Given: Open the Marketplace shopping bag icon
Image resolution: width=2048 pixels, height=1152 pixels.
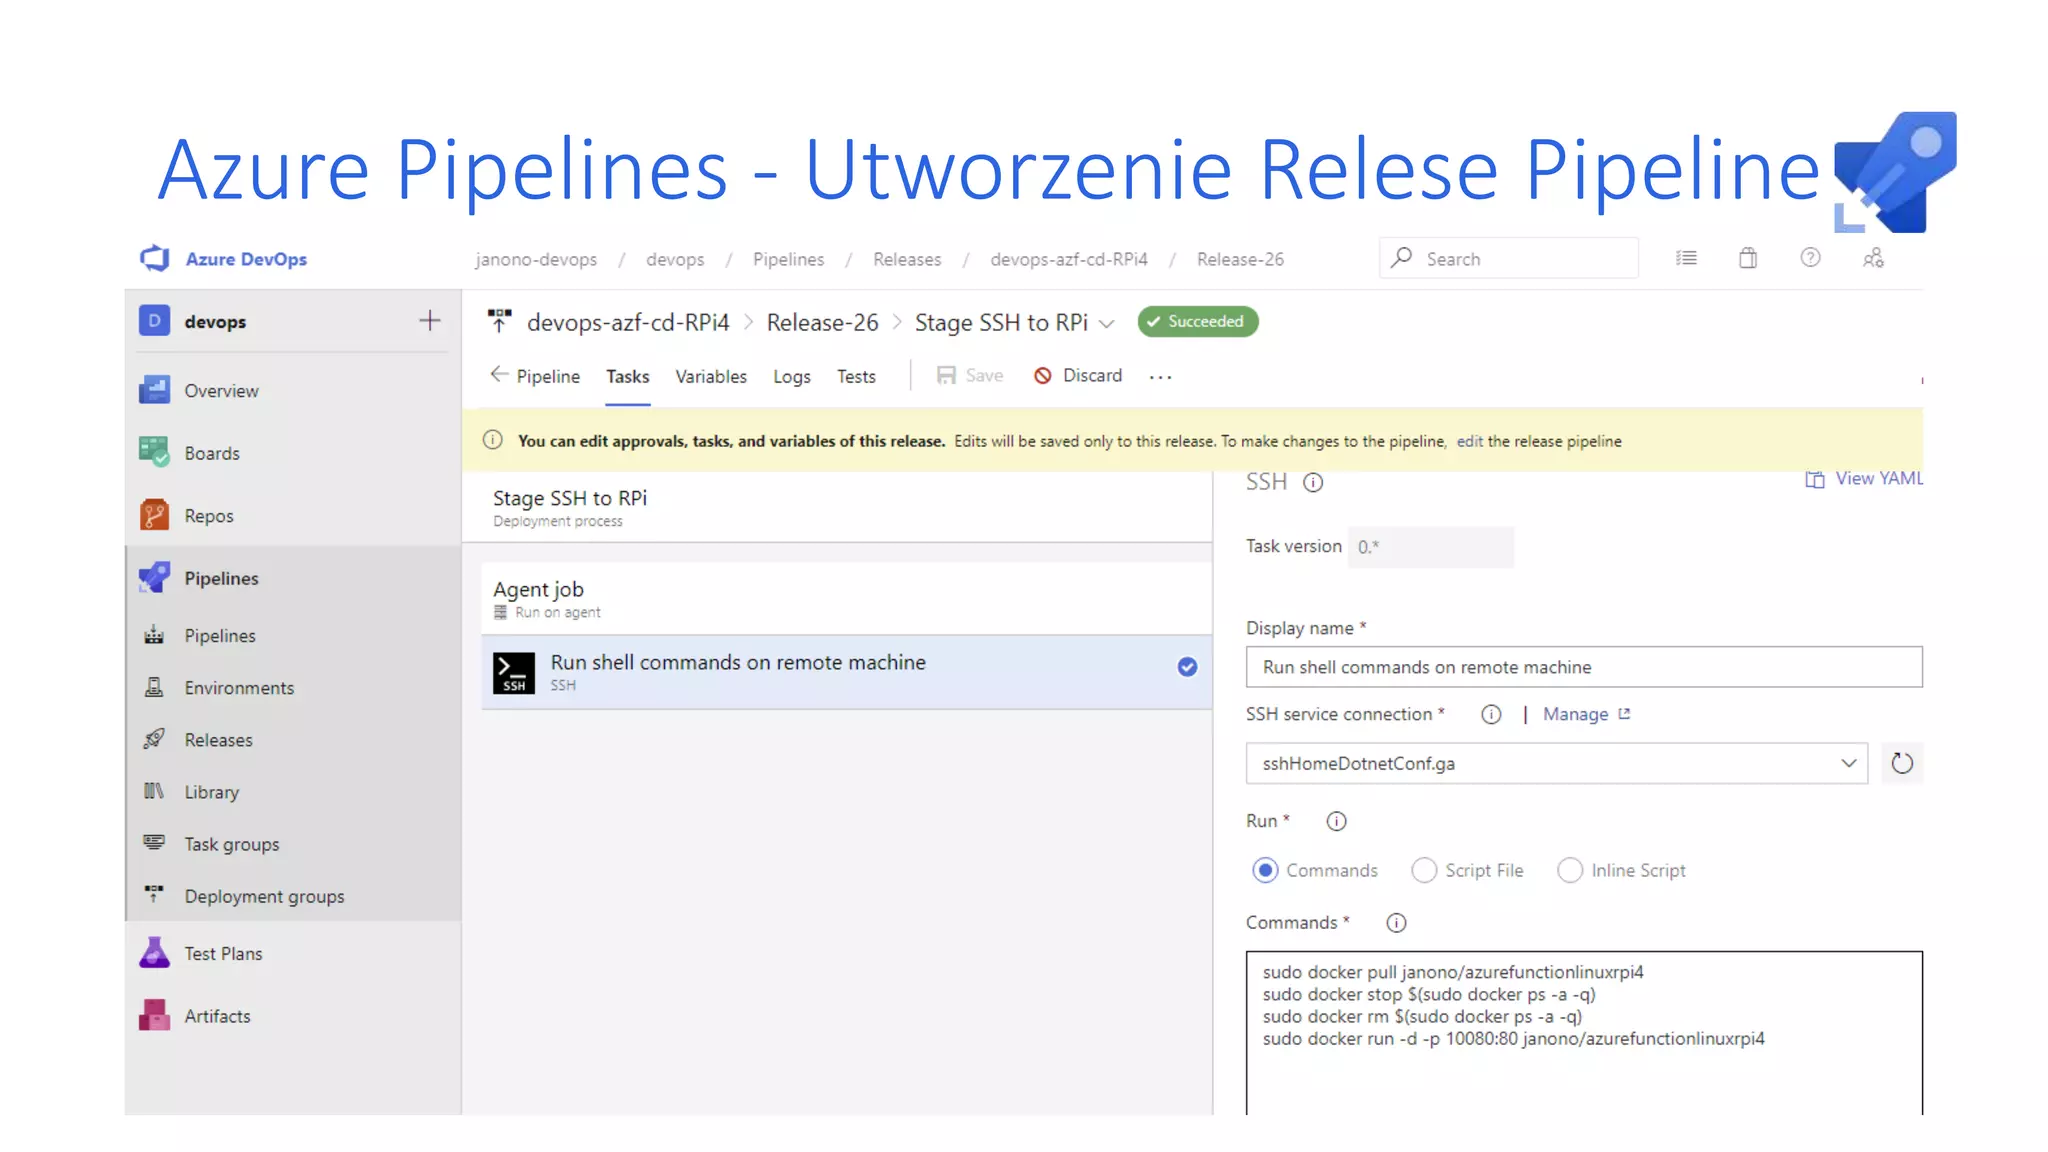Looking at the screenshot, I should tap(1748, 258).
